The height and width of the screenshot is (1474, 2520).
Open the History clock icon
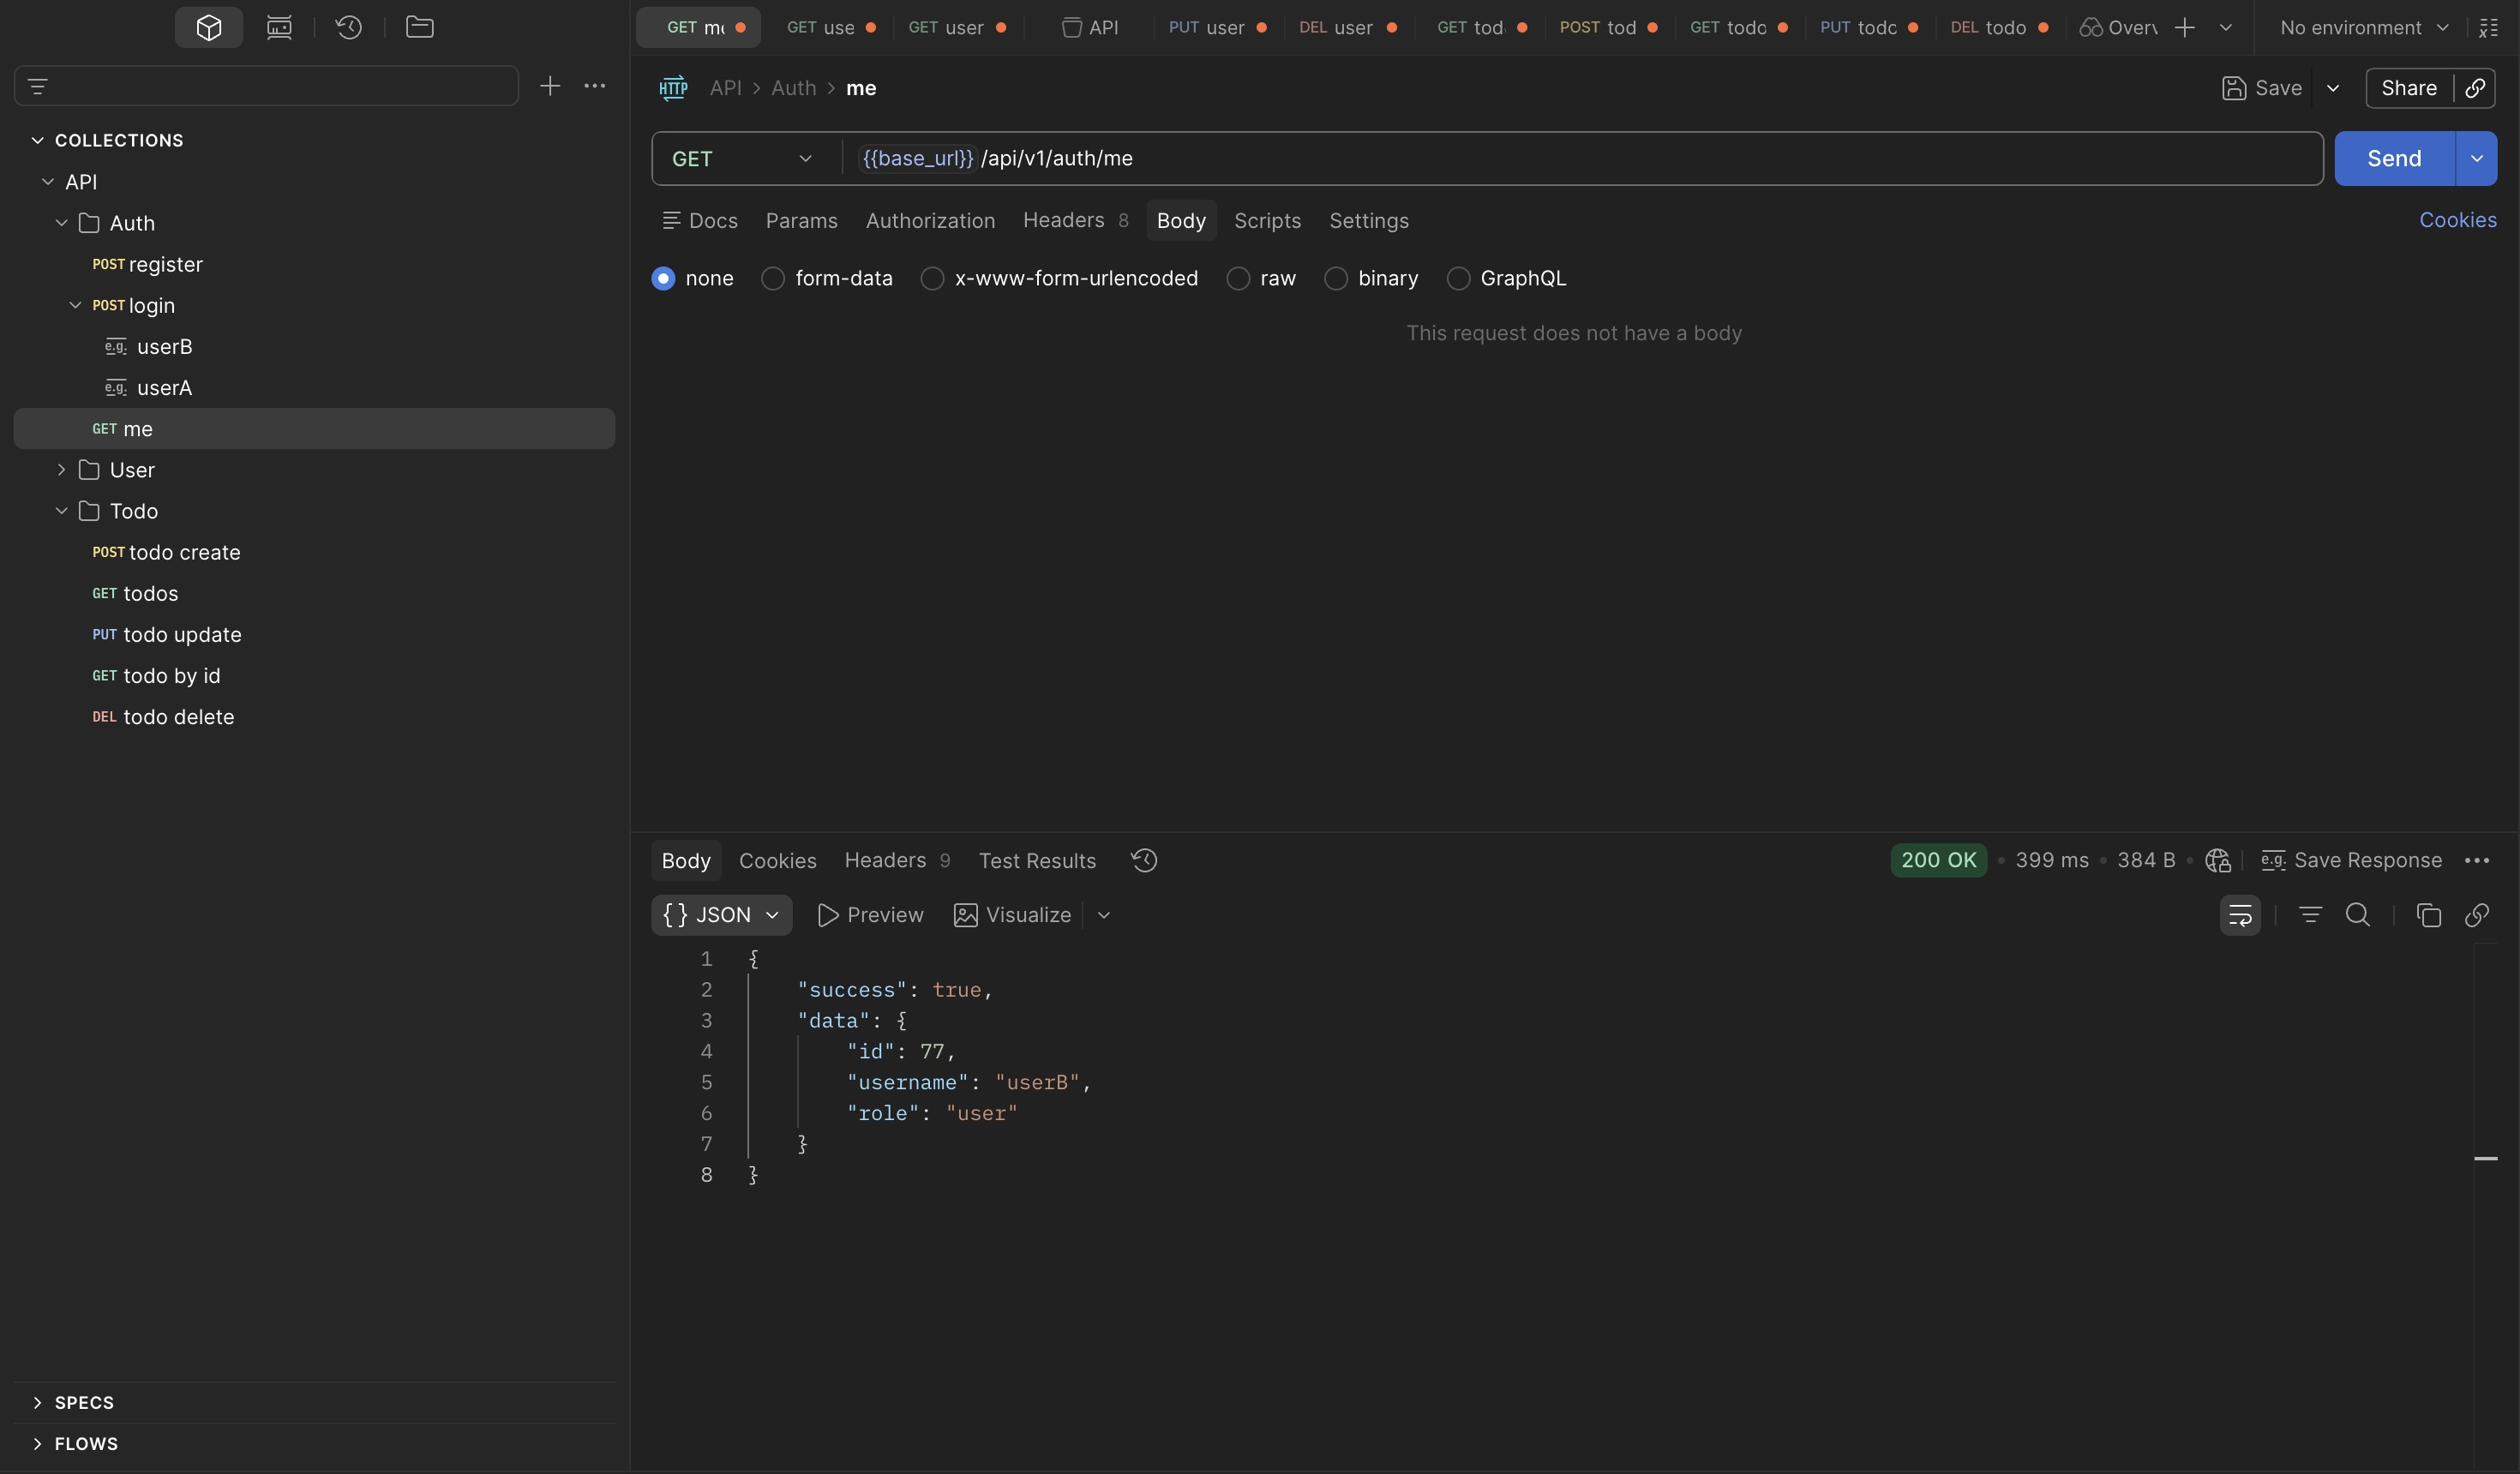(349, 27)
